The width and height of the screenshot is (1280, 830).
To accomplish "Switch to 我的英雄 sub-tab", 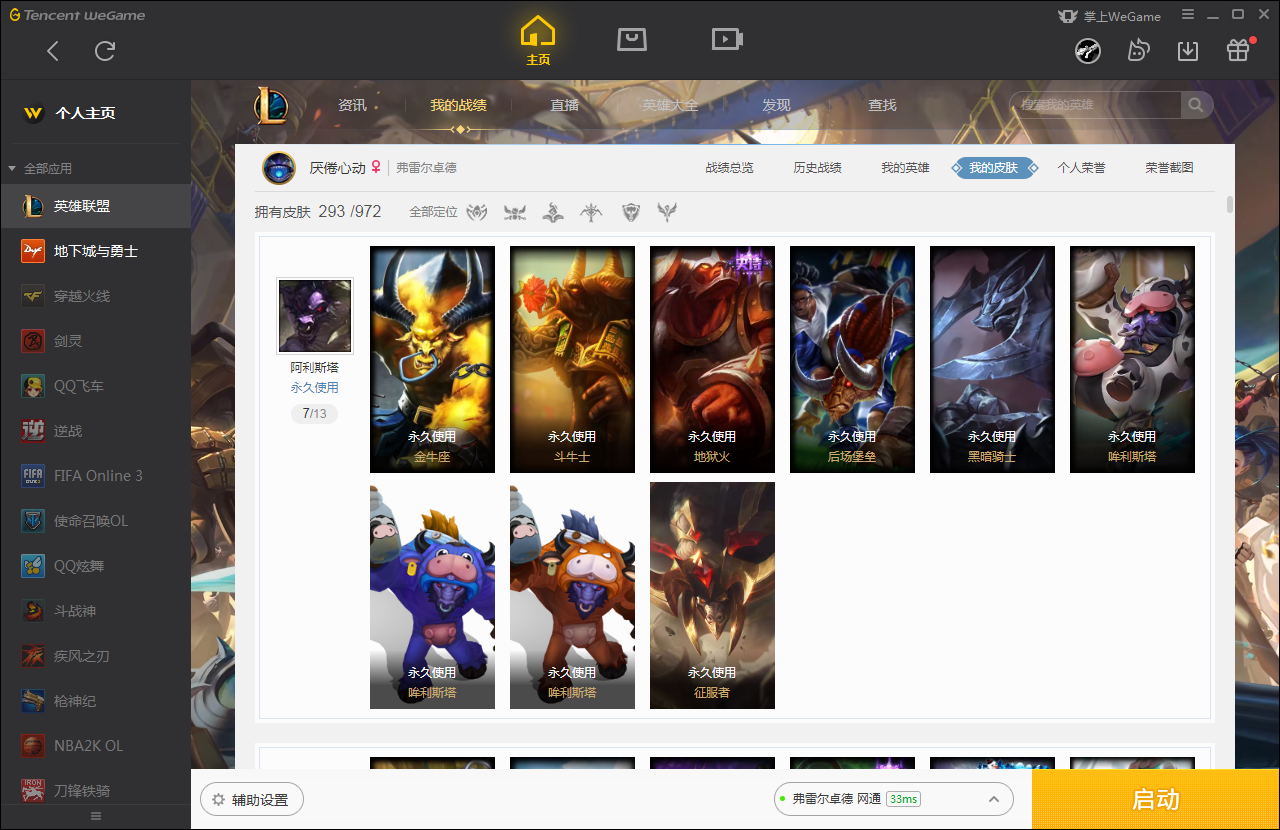I will [x=905, y=168].
